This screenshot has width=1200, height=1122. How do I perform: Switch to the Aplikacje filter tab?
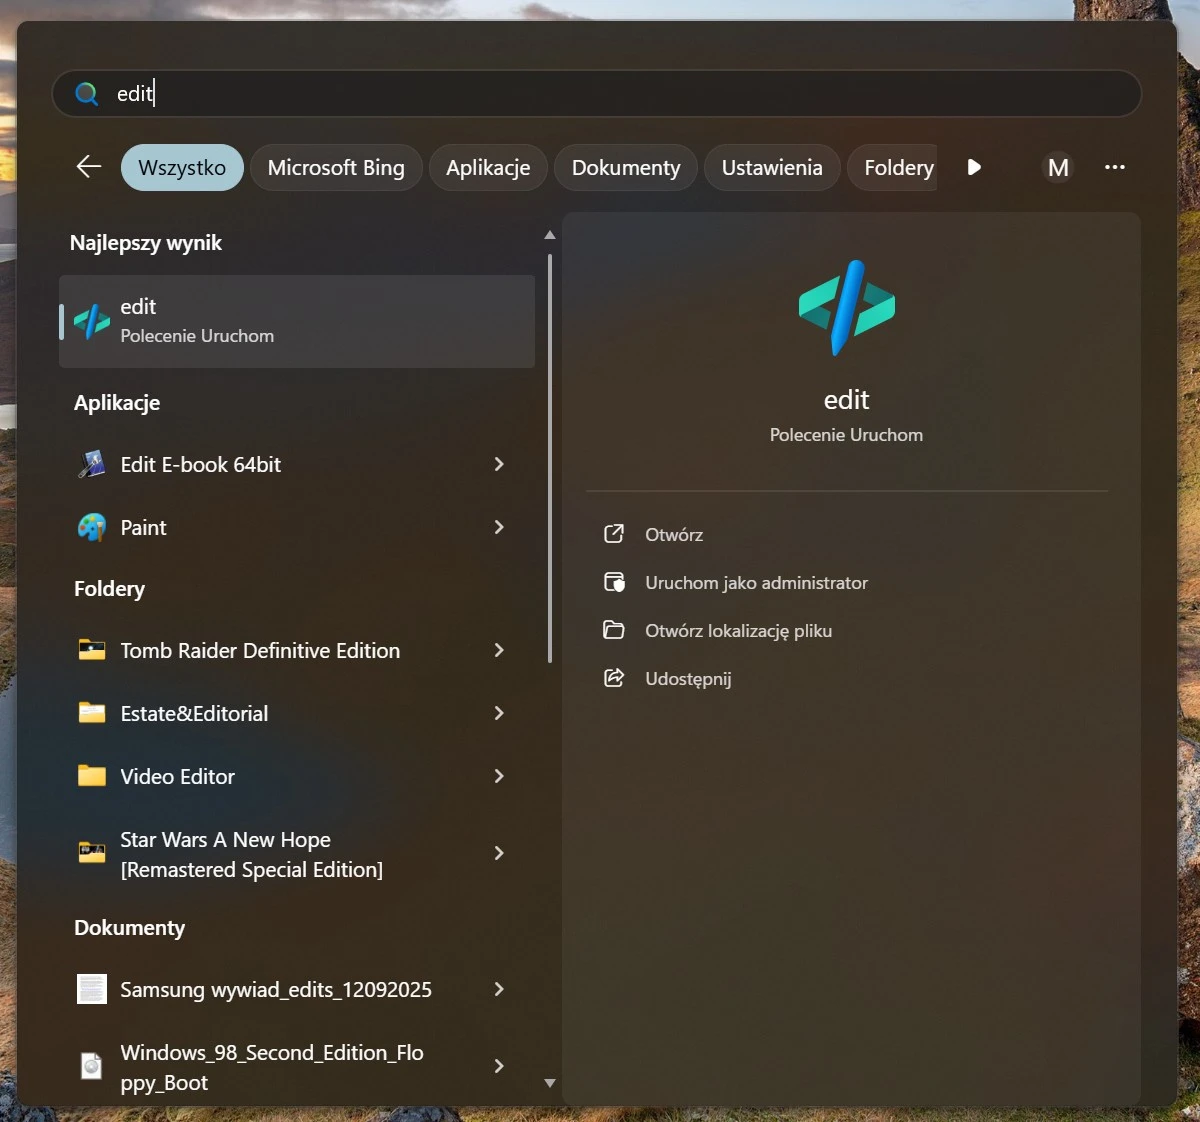(488, 167)
